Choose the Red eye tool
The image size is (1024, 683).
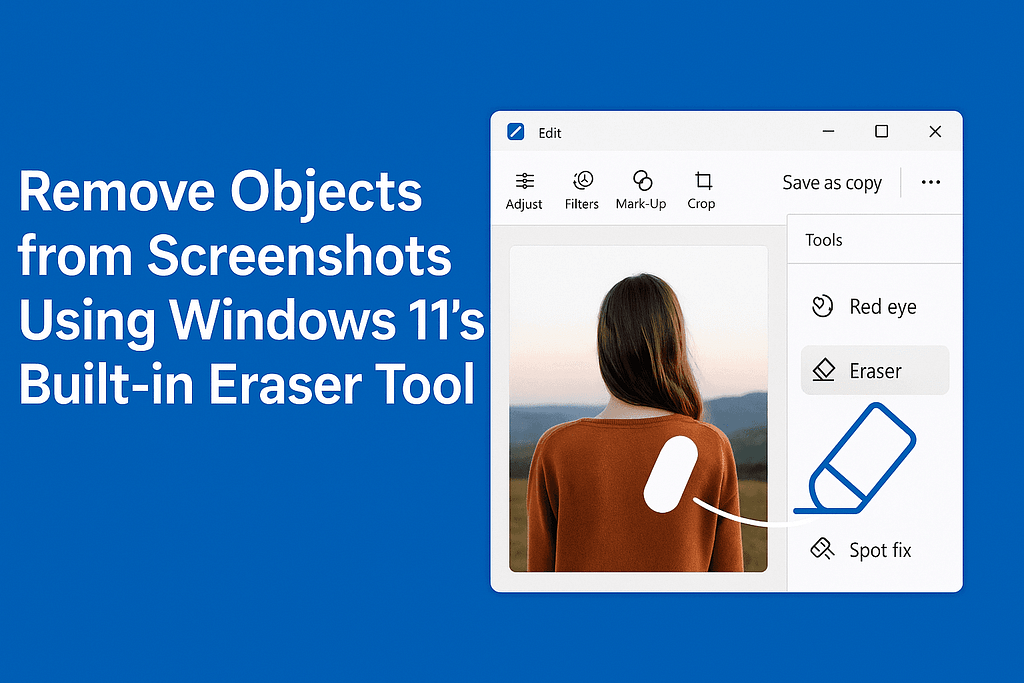[862, 307]
